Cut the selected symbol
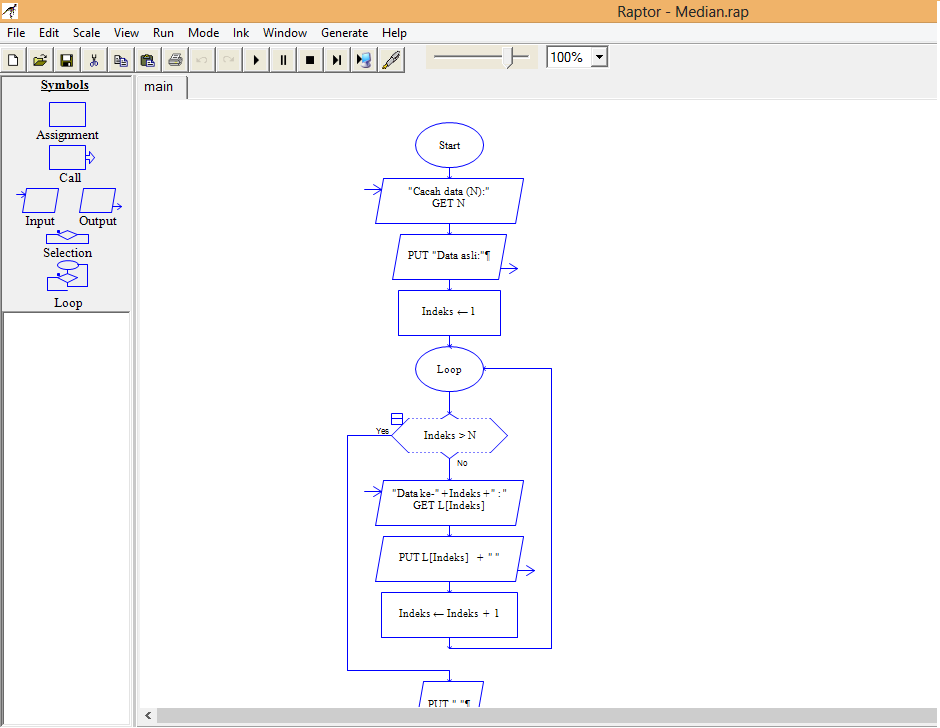This screenshot has width=940, height=728. [93, 59]
